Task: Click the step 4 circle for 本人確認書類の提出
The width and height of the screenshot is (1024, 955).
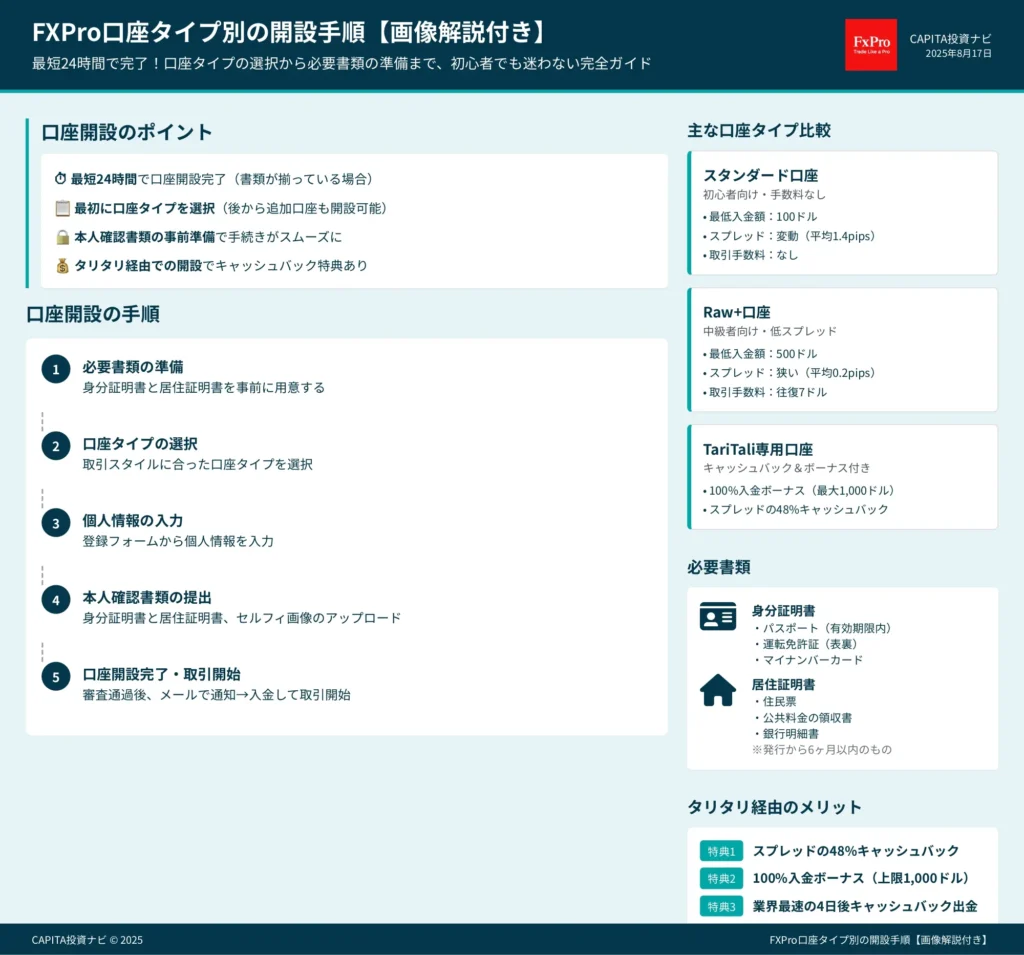Action: (56, 600)
